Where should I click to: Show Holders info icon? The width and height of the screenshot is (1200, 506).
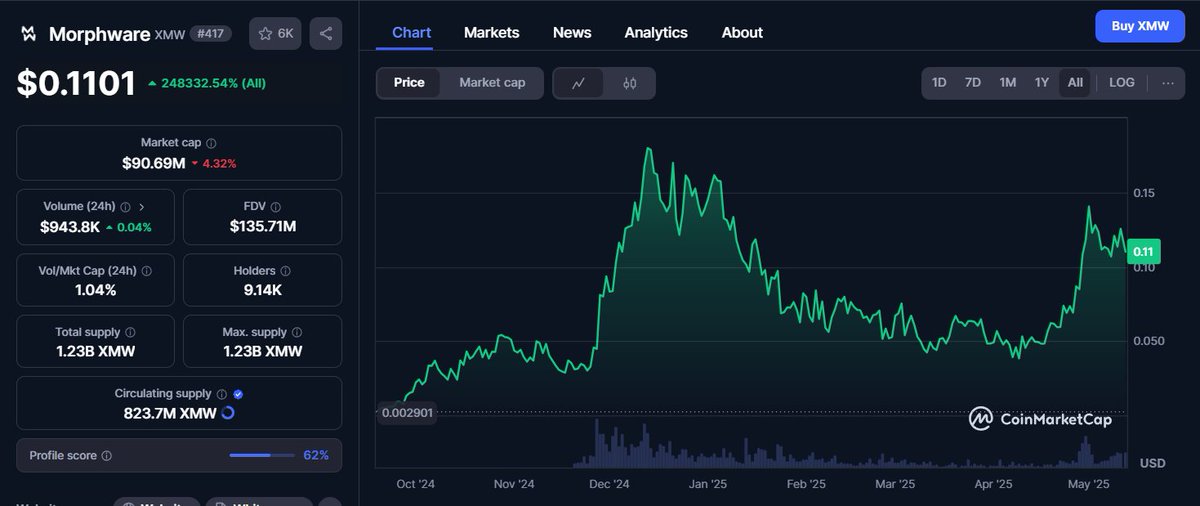coord(286,271)
